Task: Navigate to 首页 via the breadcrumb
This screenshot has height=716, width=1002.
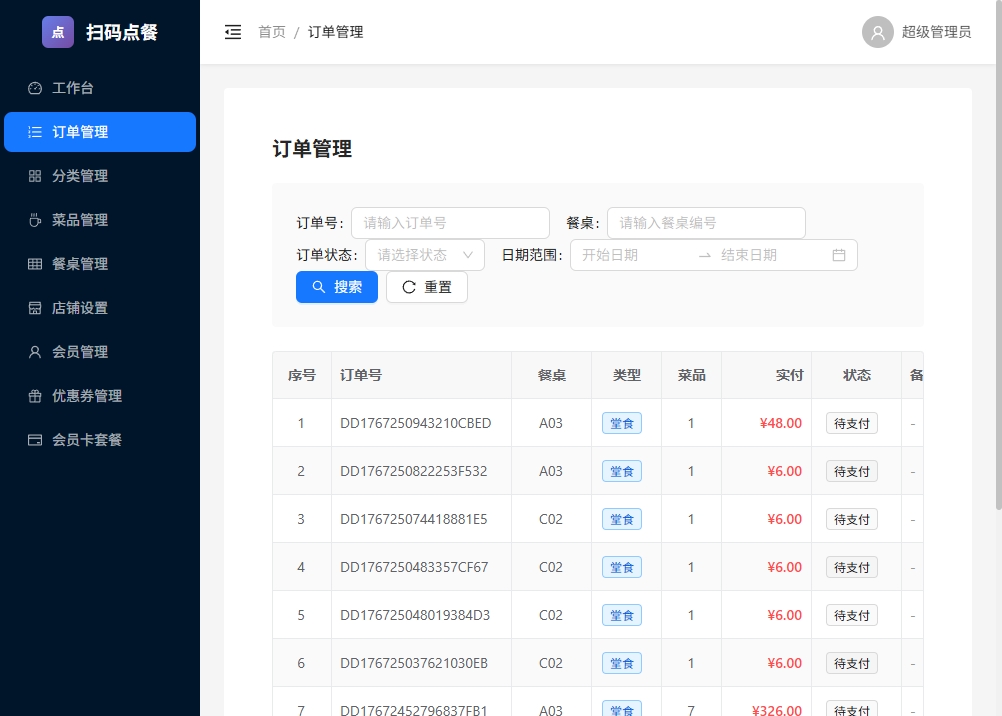Action: click(x=271, y=32)
